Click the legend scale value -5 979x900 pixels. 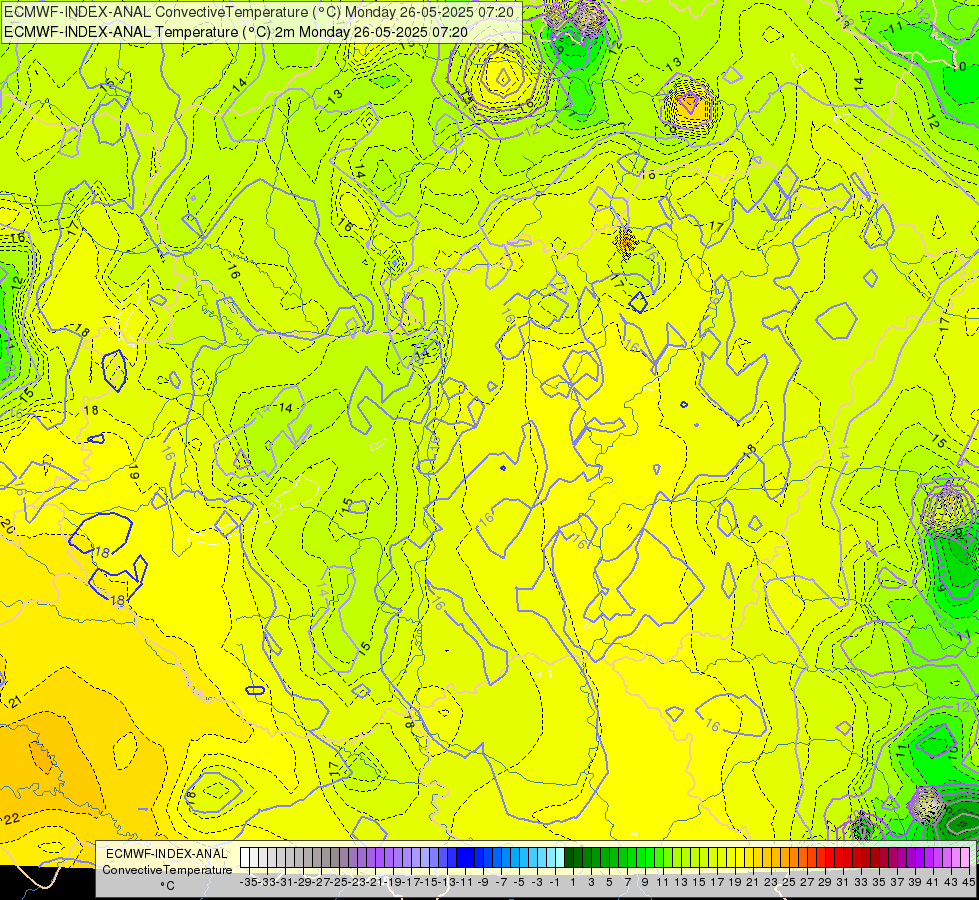click(520, 882)
